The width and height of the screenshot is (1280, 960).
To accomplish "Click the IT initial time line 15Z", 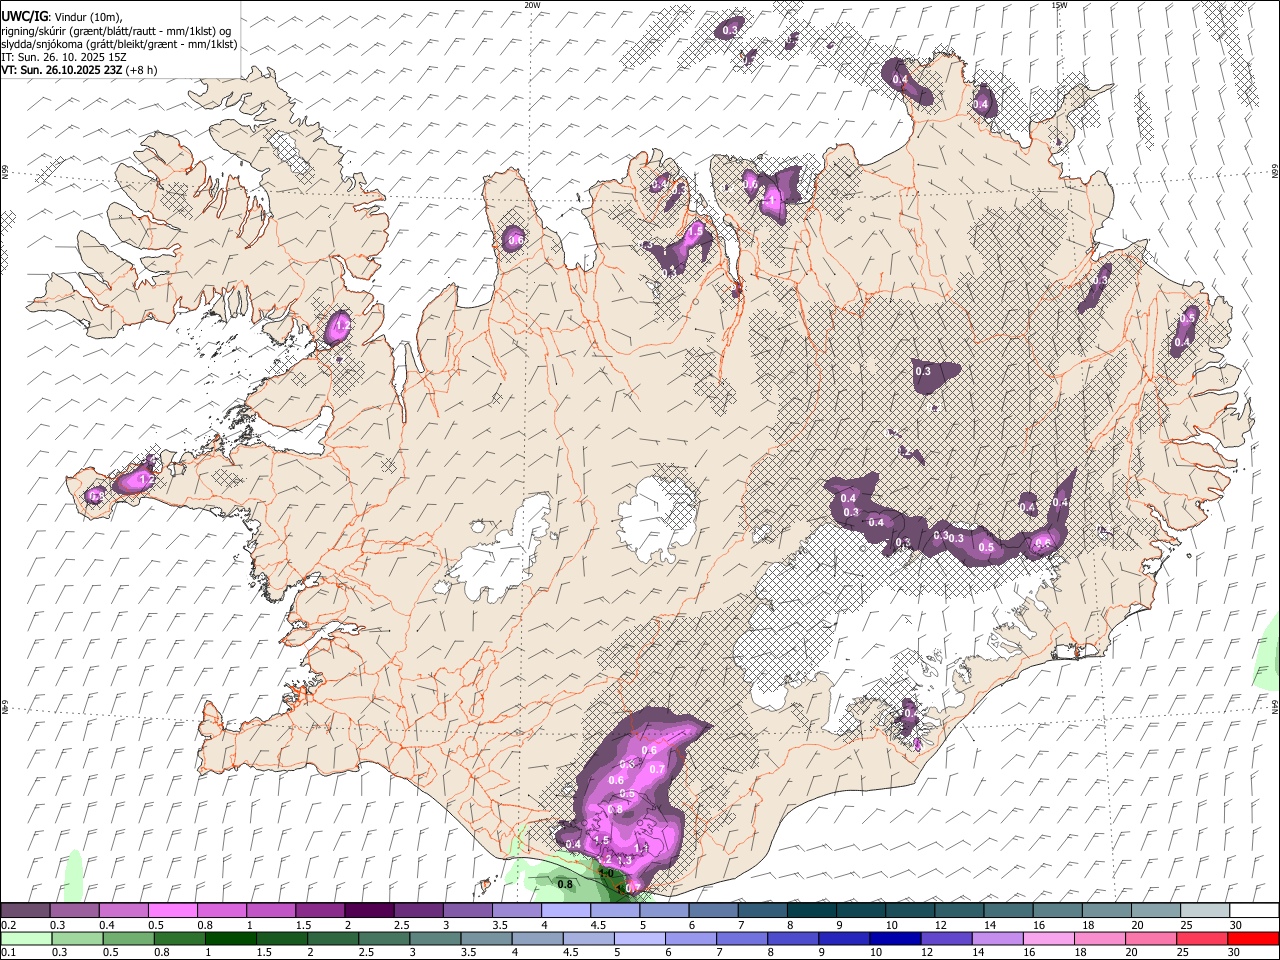I will [63, 57].
